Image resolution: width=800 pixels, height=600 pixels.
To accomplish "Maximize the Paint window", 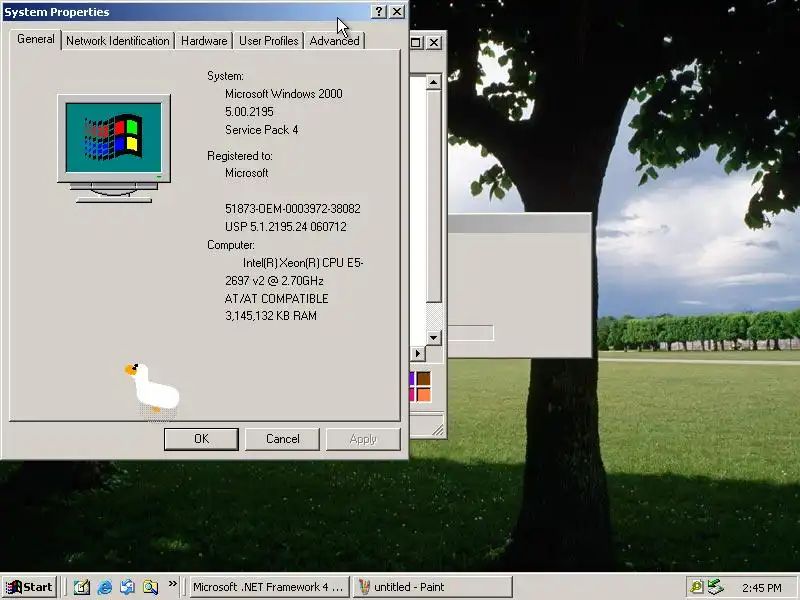I will 416,42.
